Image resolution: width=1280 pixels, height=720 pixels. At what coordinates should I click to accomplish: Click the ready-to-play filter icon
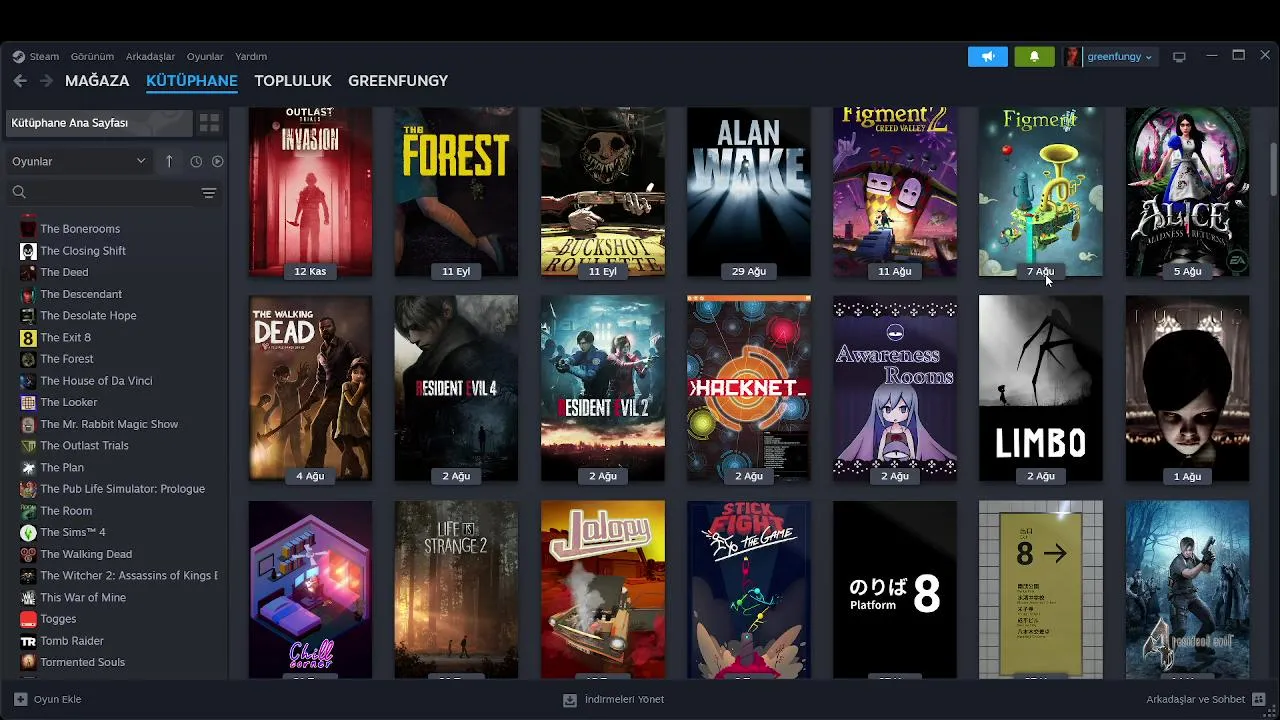click(x=217, y=161)
